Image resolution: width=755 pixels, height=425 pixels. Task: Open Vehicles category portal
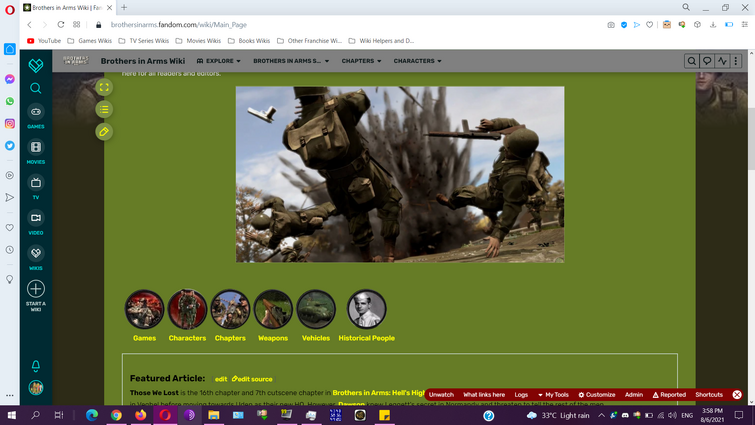[x=316, y=316]
